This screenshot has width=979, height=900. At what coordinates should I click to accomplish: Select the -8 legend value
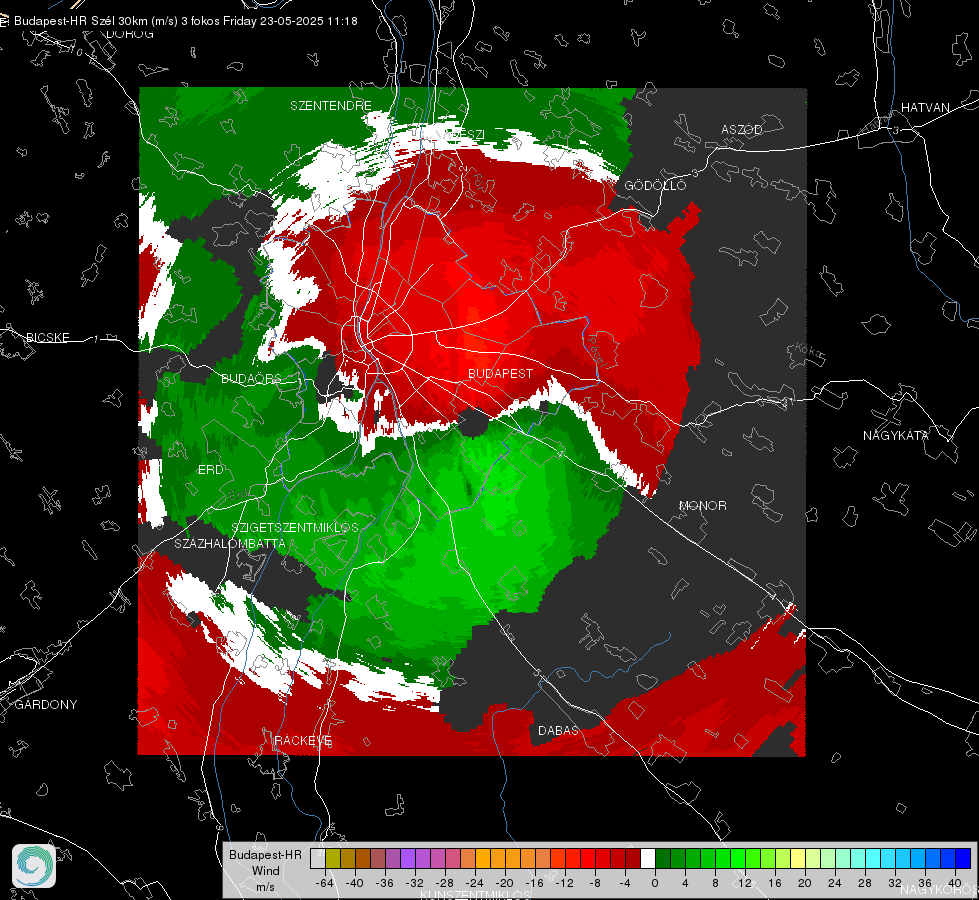[595, 883]
